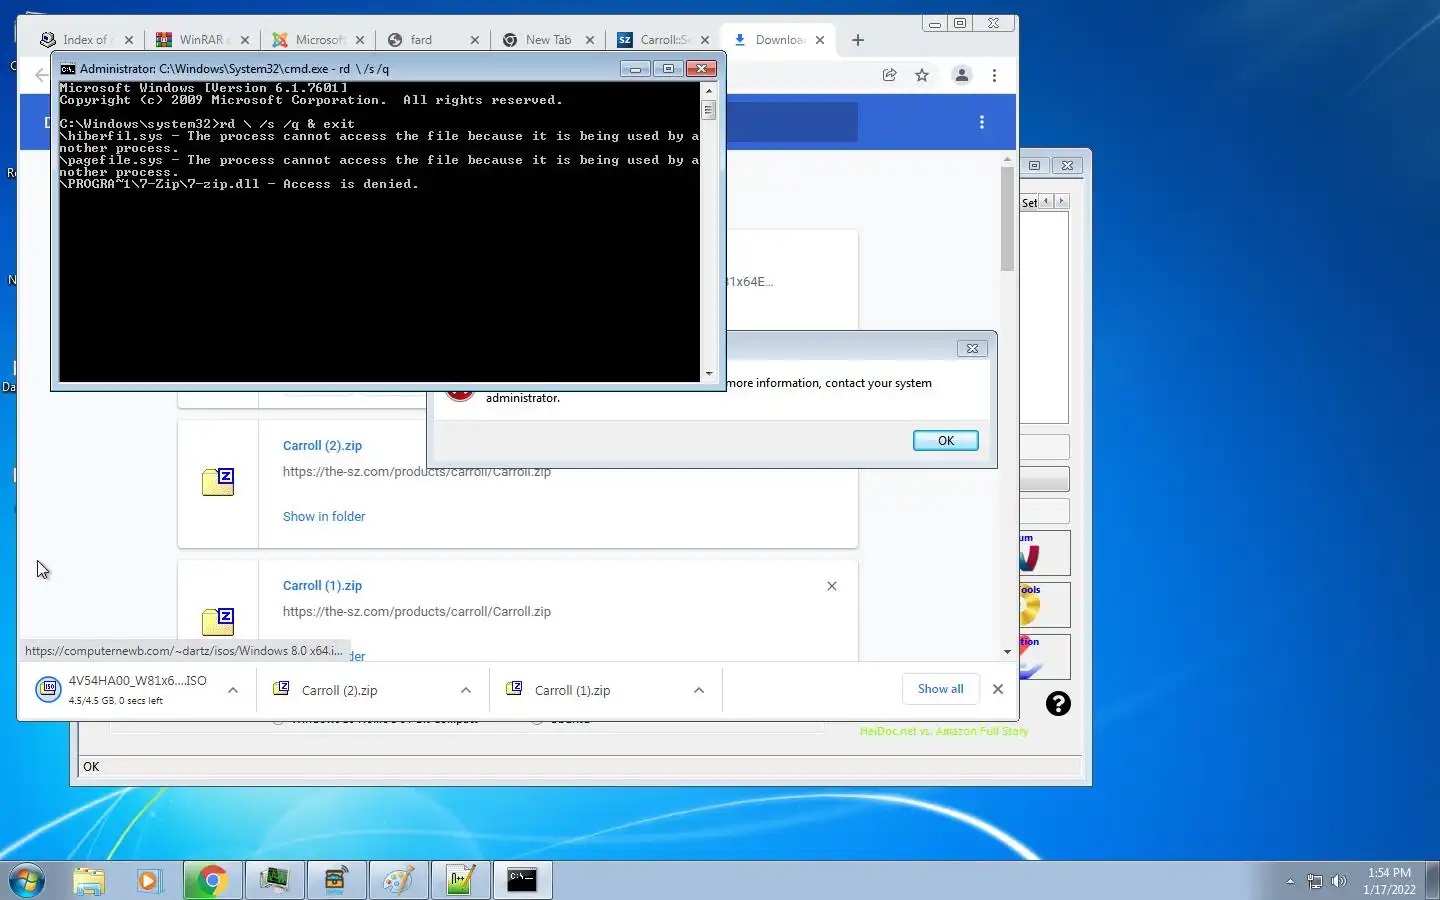Expand options chevron for Carroll (2).zip download
Screen dimensions: 1440x900
pyautogui.click(x=466, y=690)
